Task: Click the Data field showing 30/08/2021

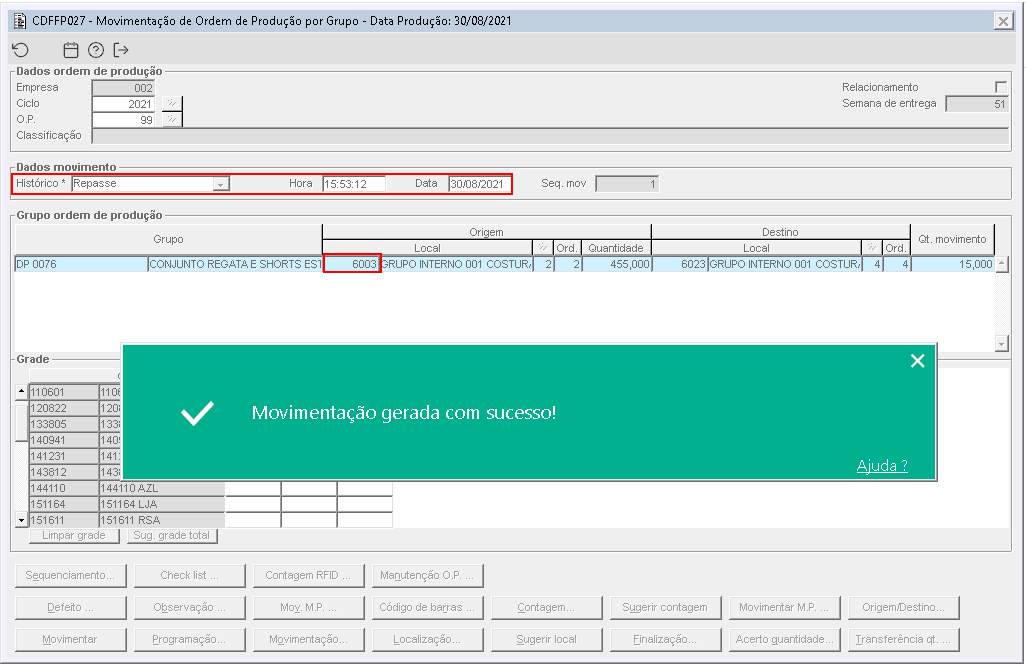Action: click(x=480, y=184)
